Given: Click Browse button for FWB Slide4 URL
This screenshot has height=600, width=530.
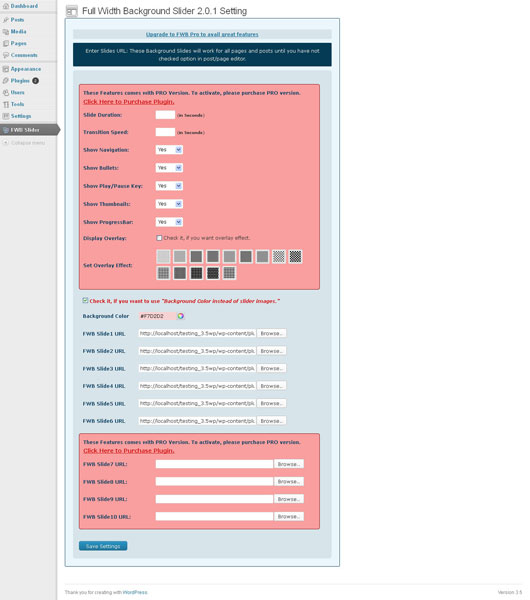Looking at the screenshot, I should pyautogui.click(x=271, y=386).
